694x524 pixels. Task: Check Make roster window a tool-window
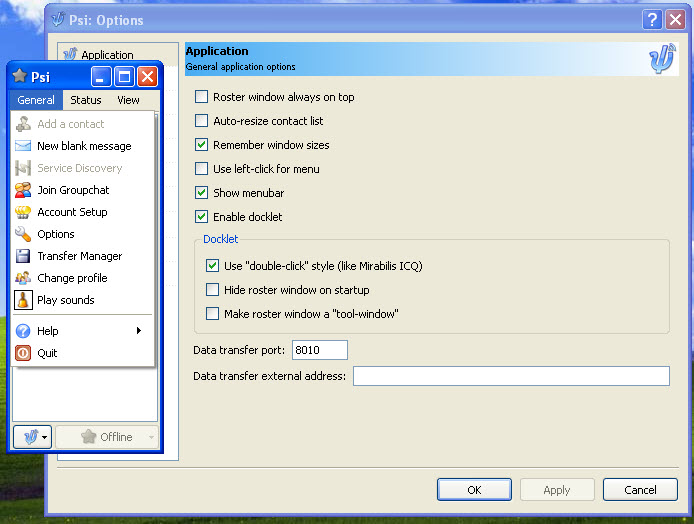point(212,313)
